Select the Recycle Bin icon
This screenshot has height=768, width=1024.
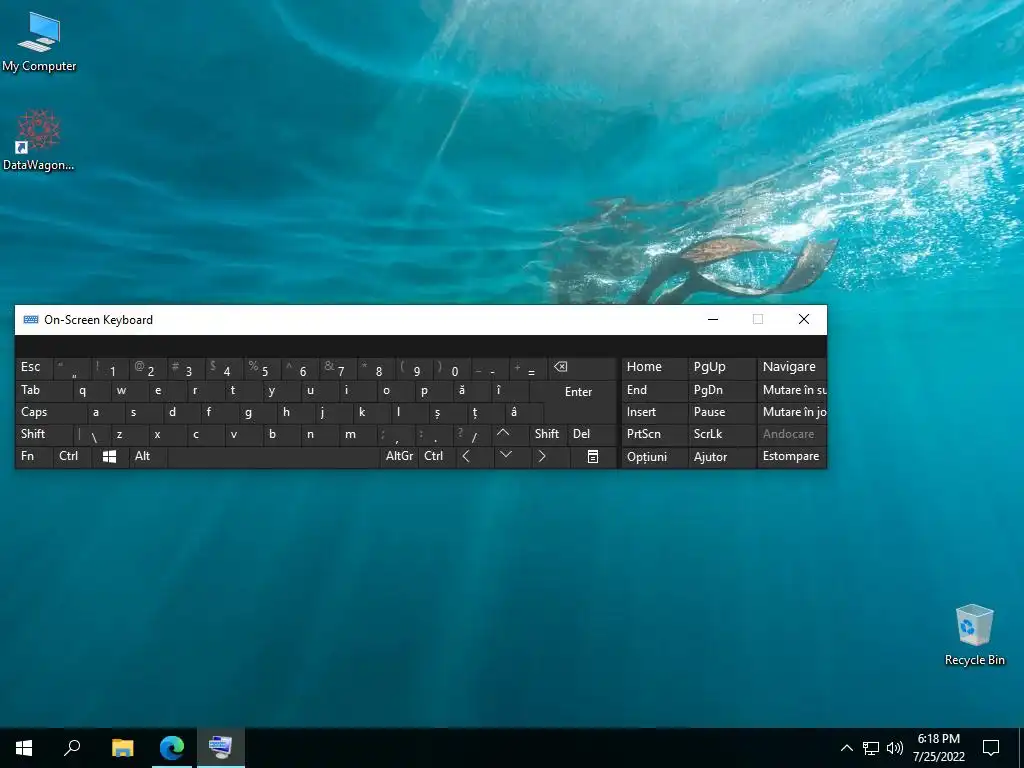(x=974, y=635)
